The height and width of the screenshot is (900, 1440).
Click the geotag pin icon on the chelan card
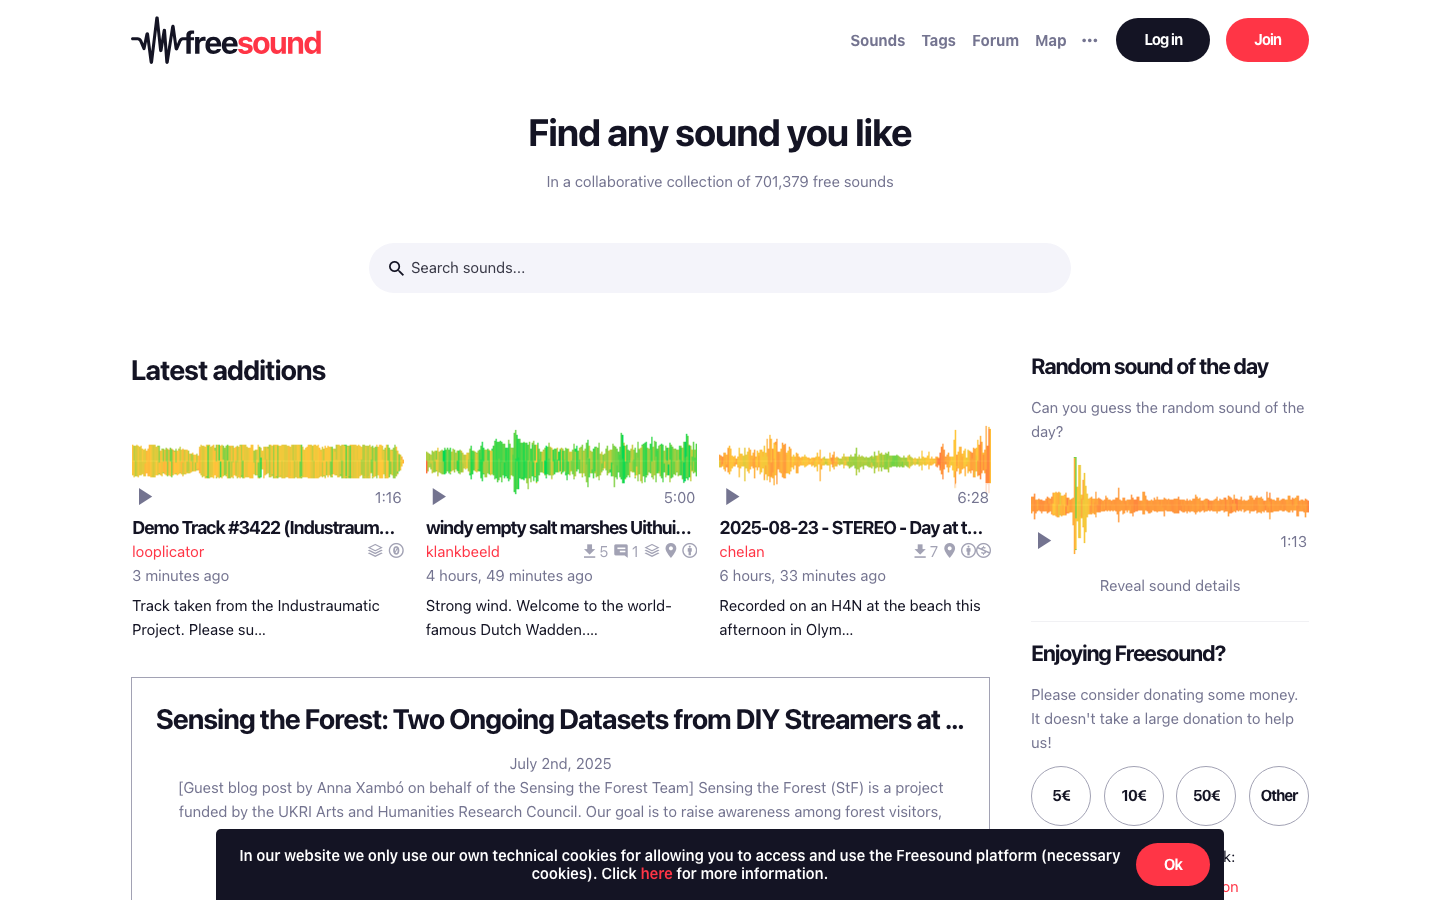[950, 551]
